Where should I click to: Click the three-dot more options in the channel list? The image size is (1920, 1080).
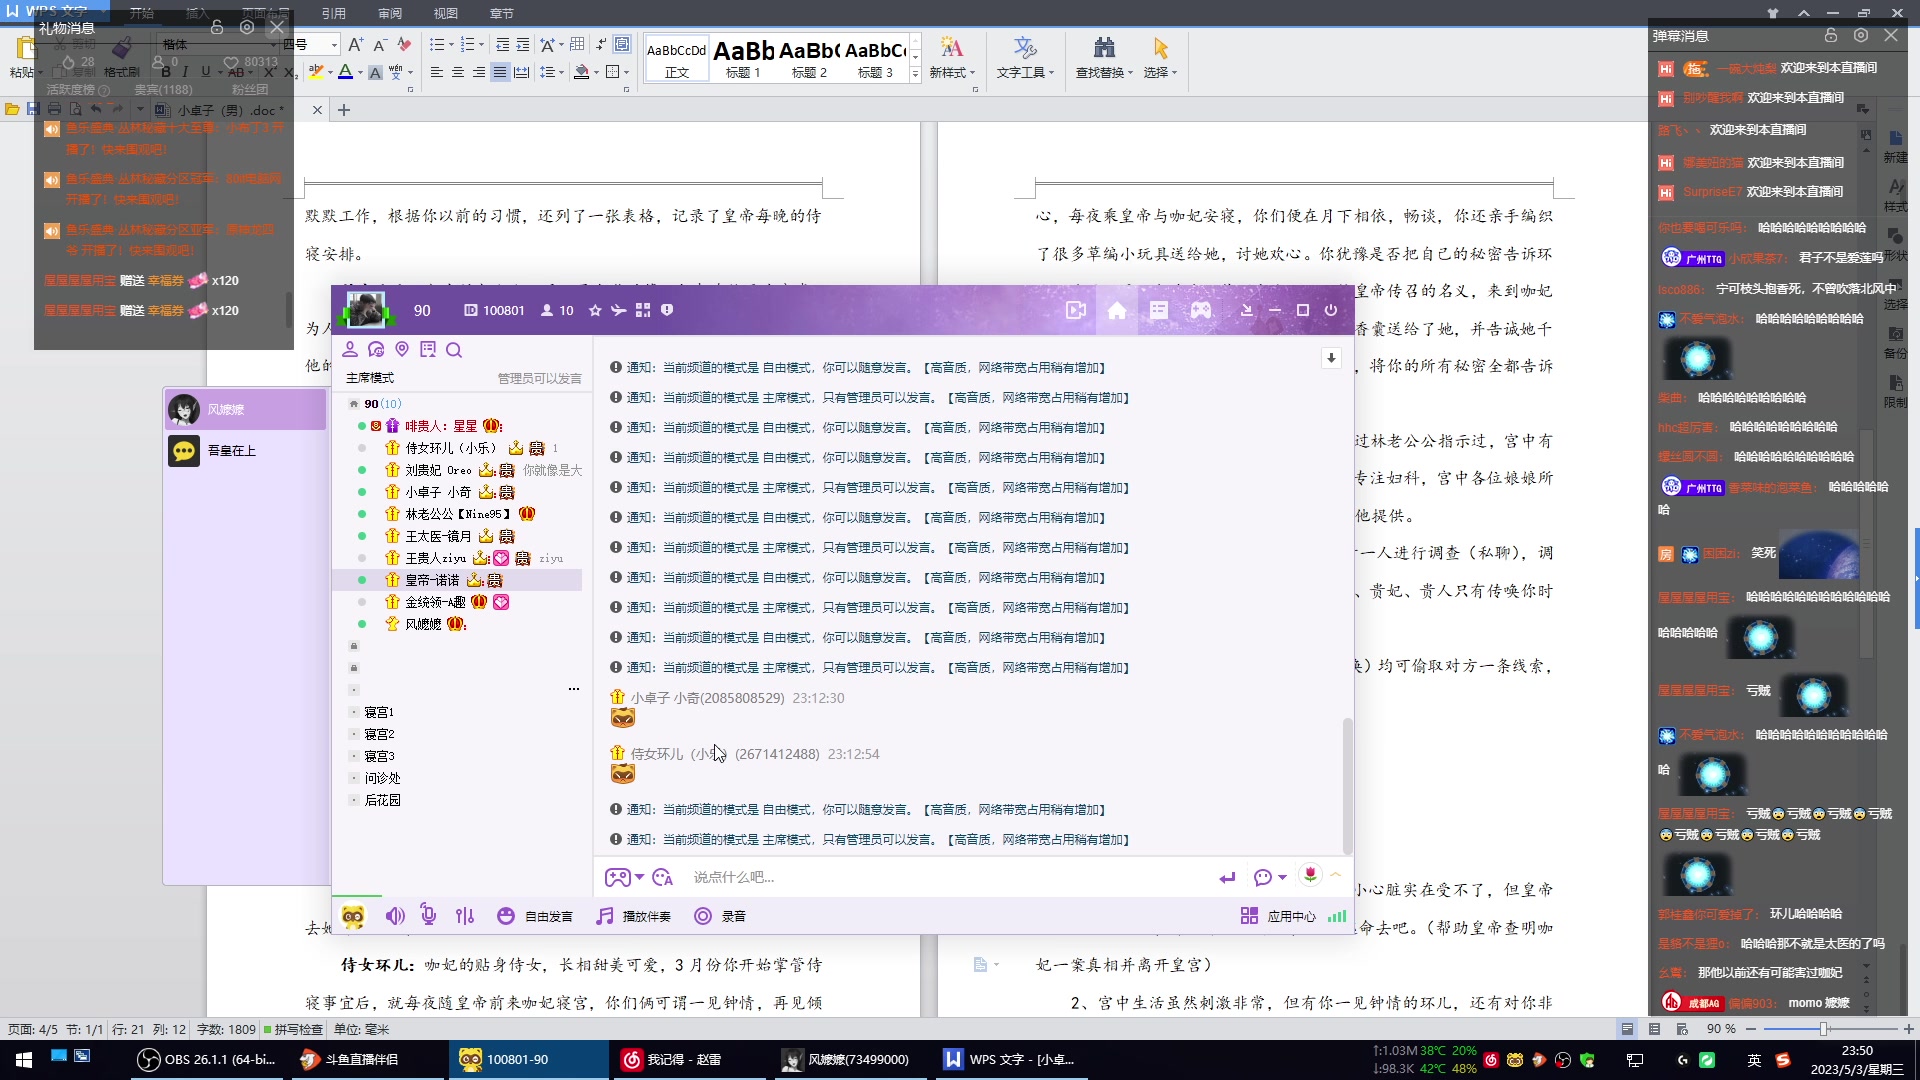574,689
